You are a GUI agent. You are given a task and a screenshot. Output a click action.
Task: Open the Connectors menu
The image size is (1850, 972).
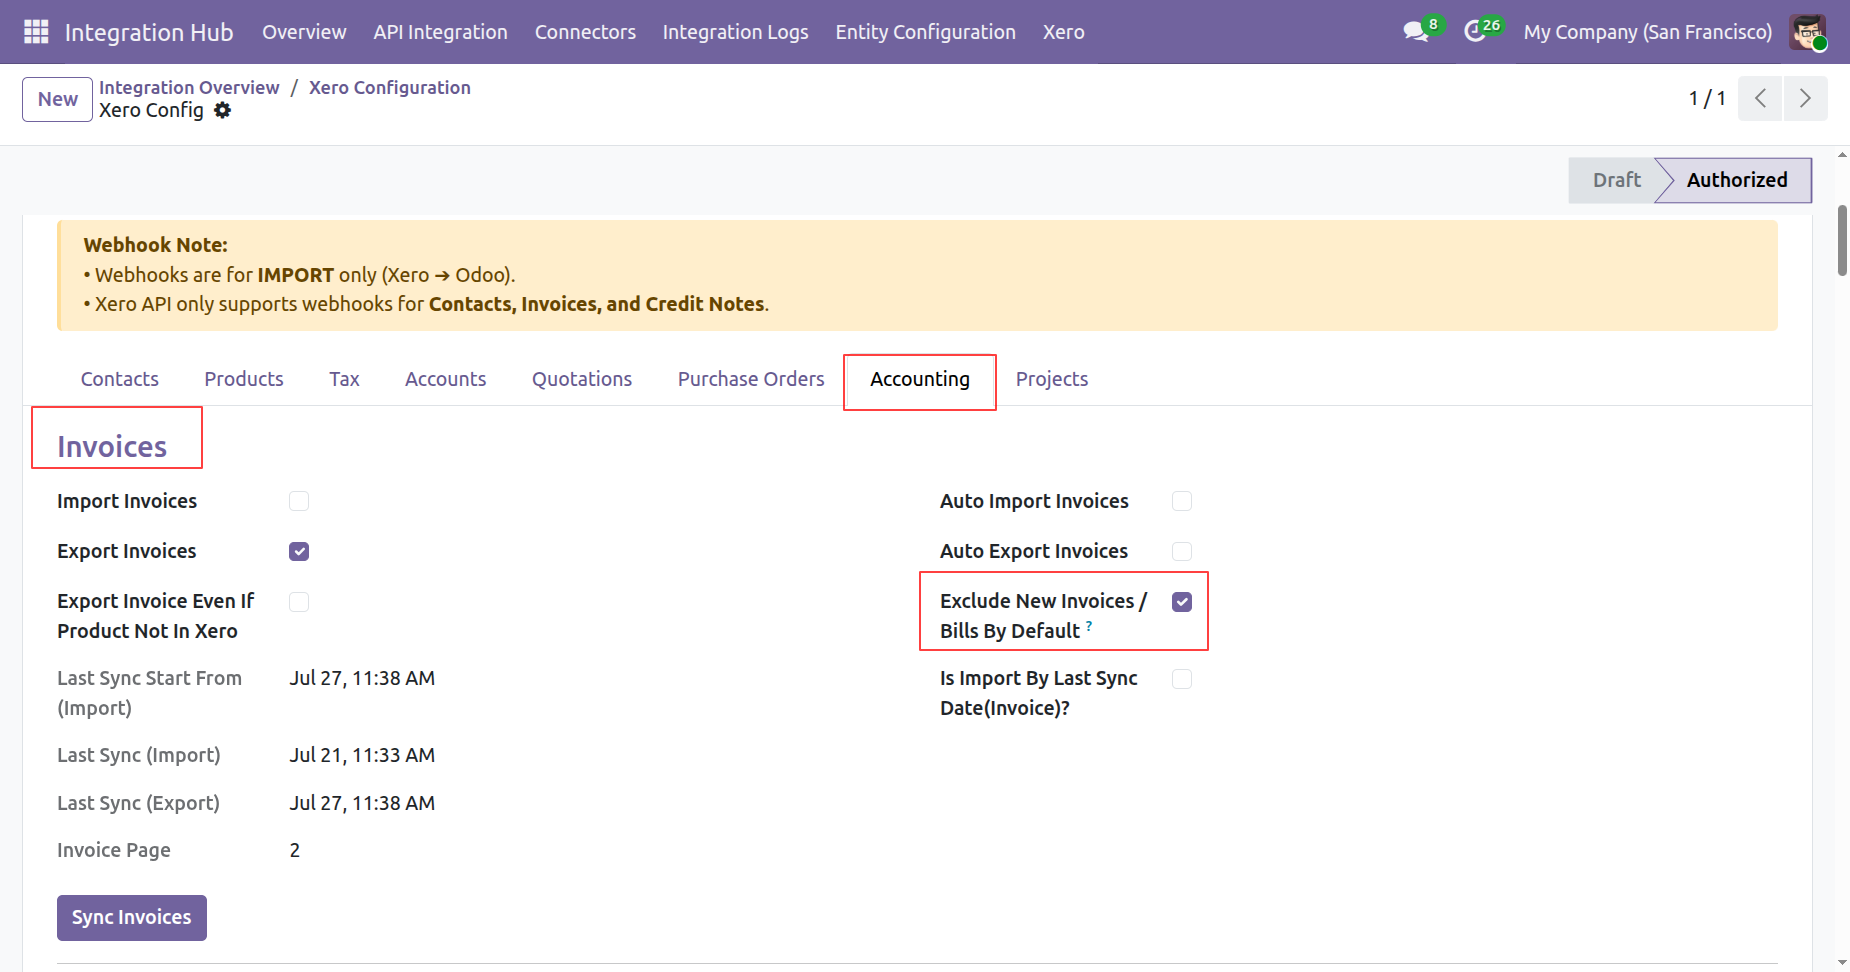coord(585,32)
